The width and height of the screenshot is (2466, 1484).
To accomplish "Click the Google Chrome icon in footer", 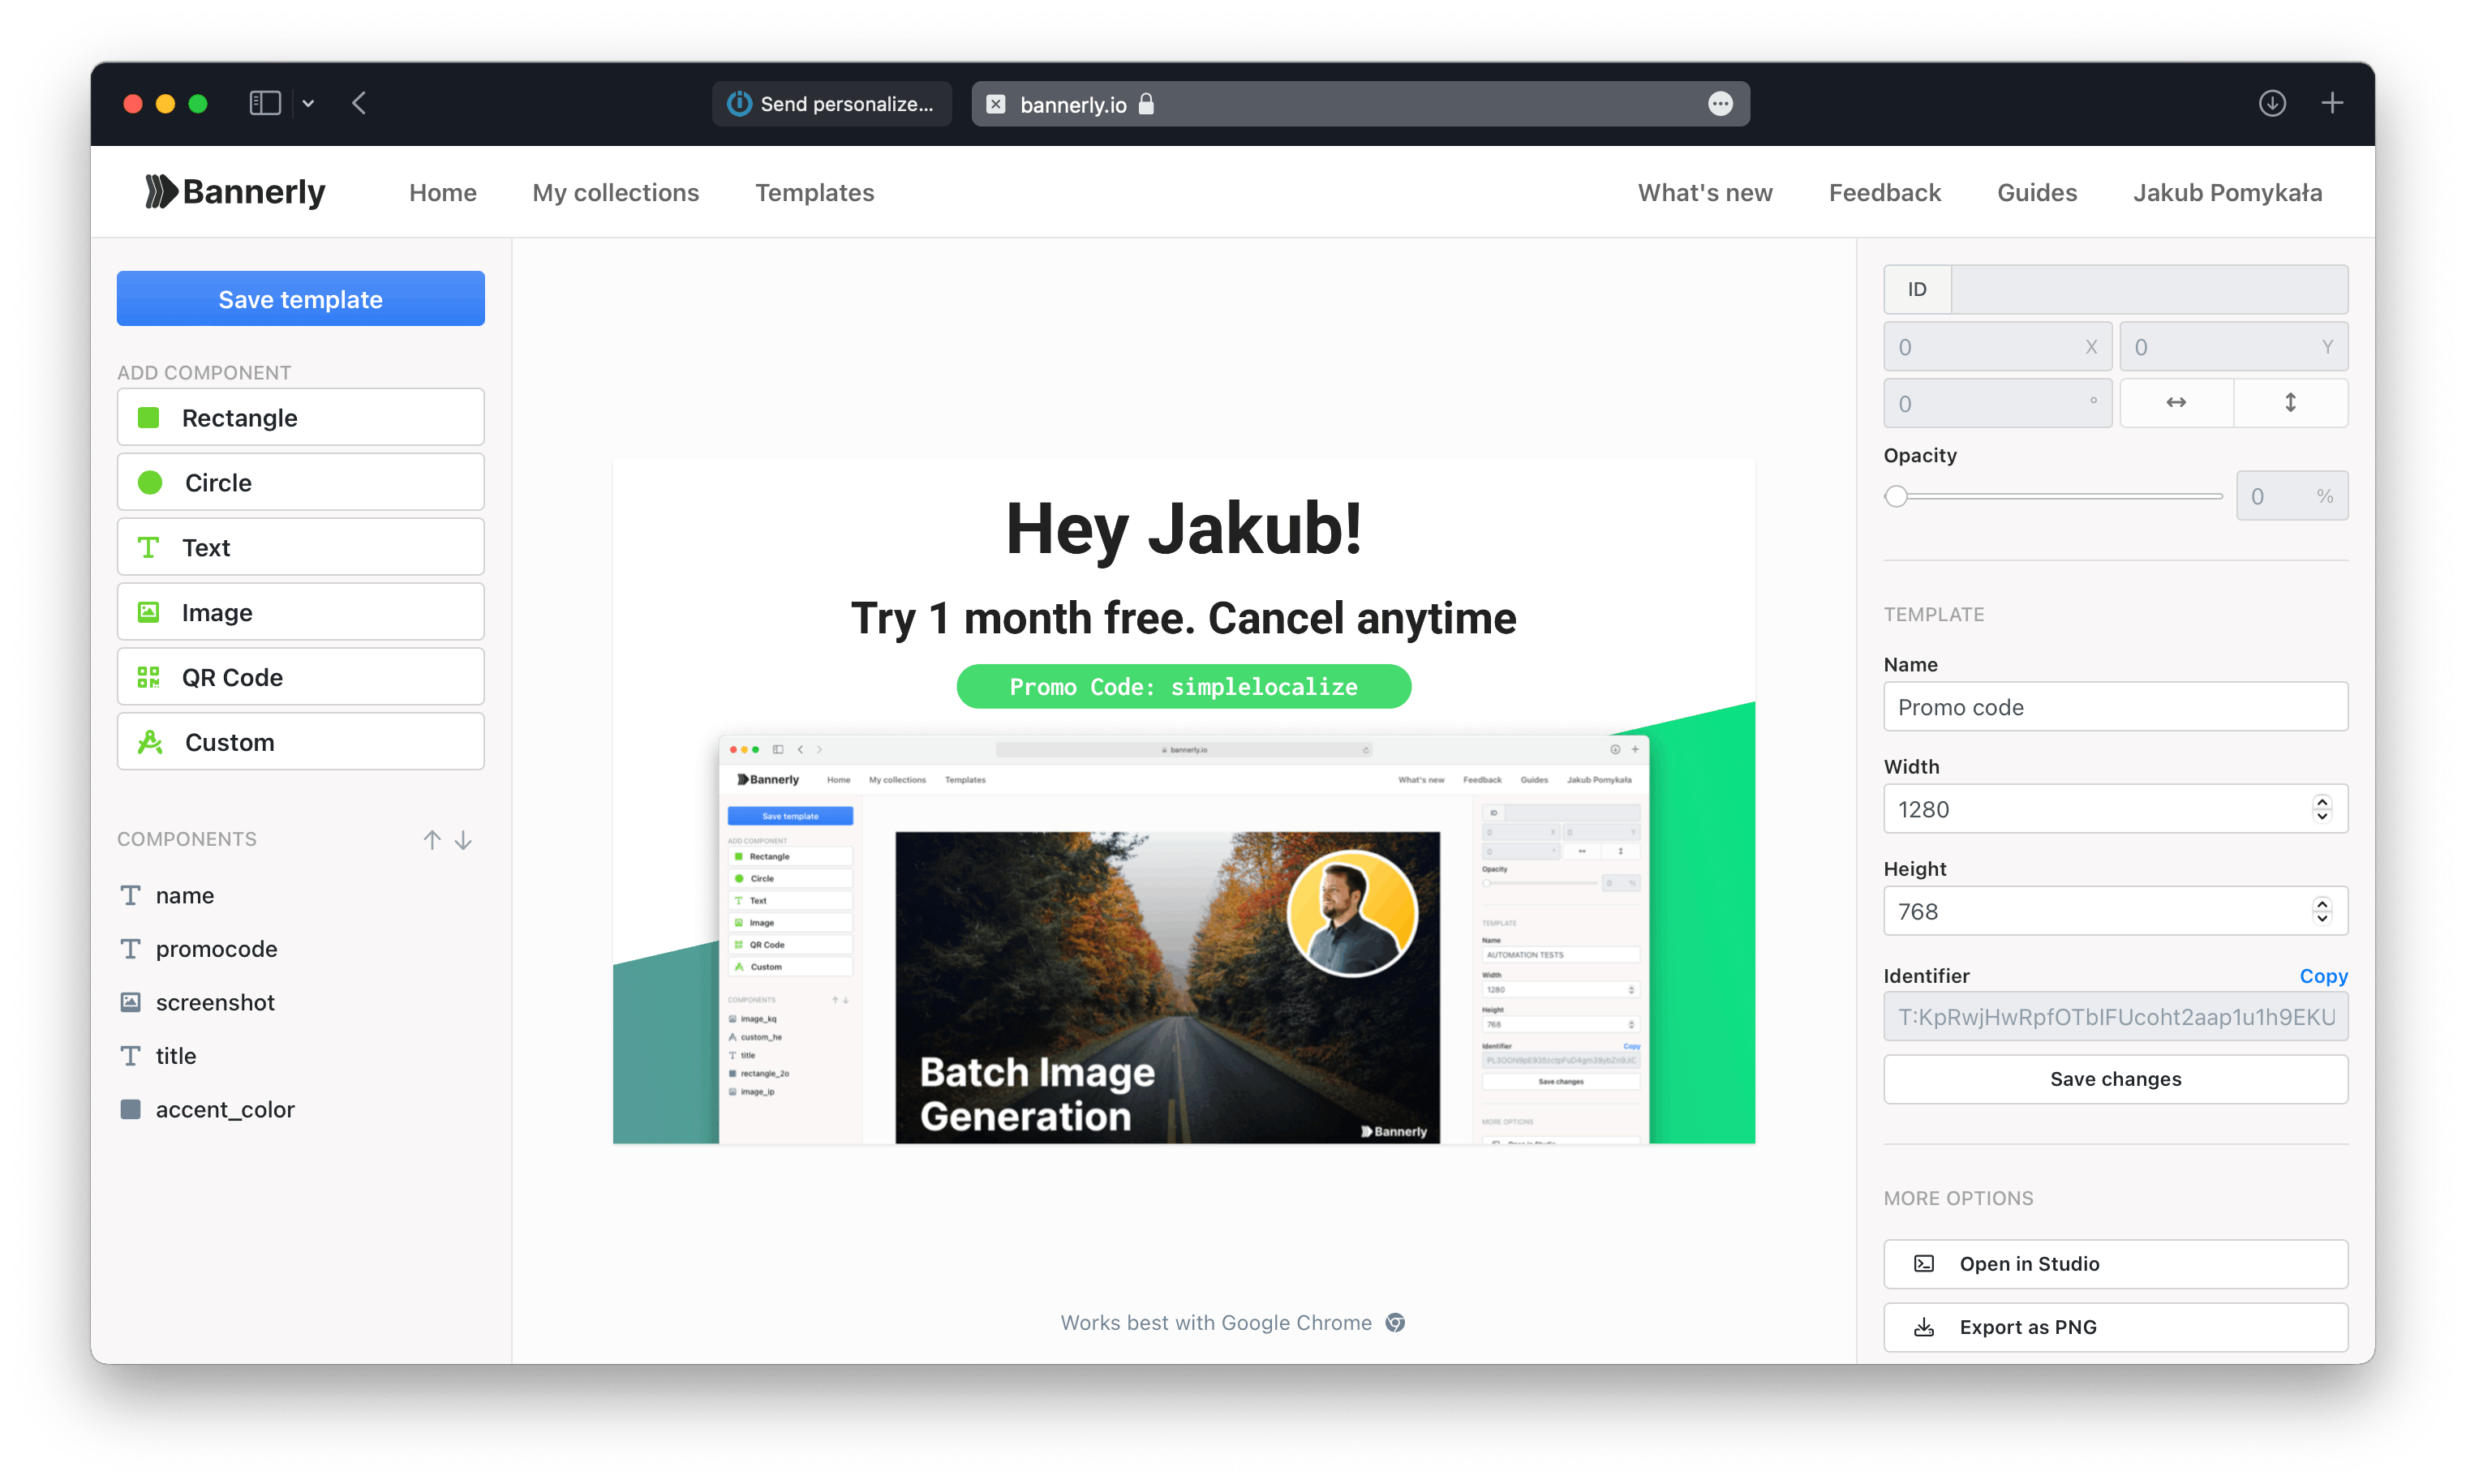I will (1394, 1323).
